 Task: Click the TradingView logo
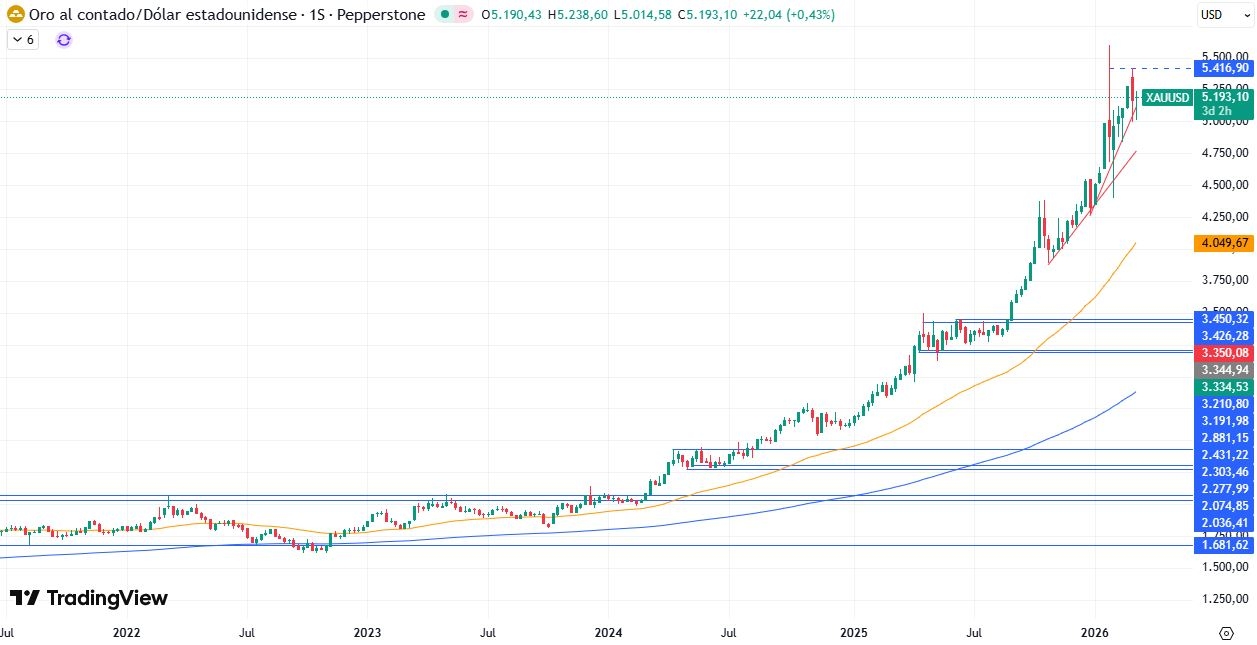[90, 598]
